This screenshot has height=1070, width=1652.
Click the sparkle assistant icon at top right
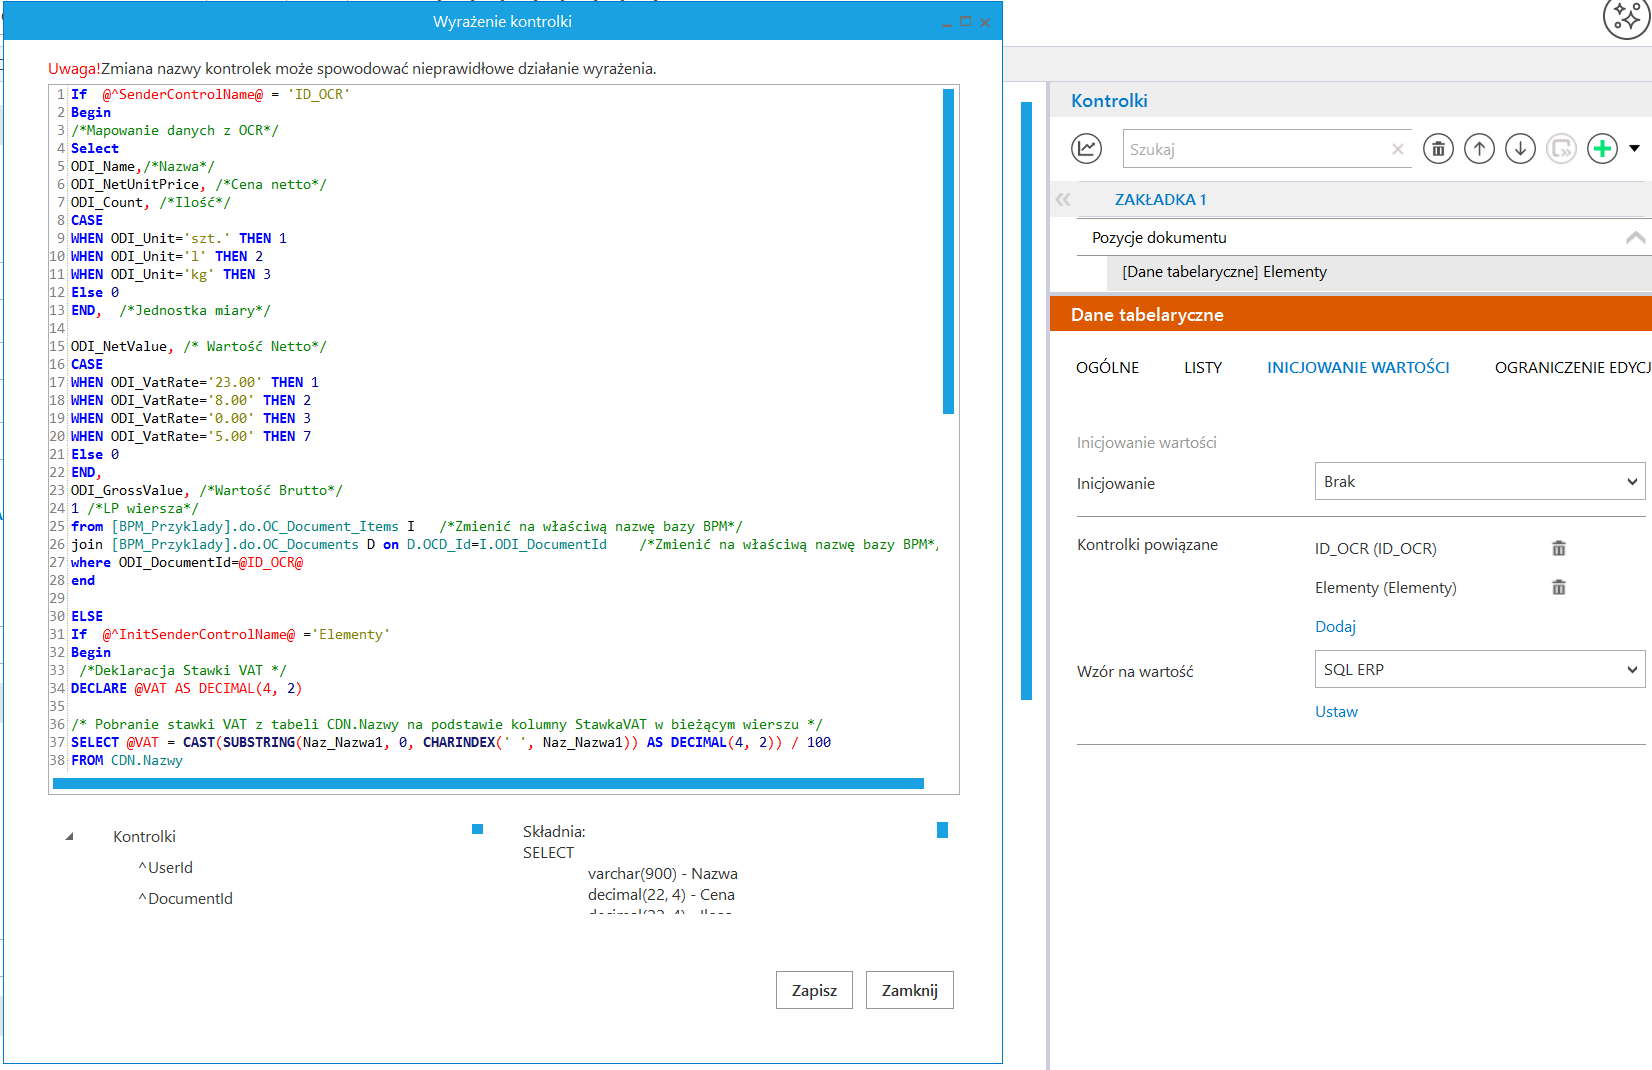1626,18
